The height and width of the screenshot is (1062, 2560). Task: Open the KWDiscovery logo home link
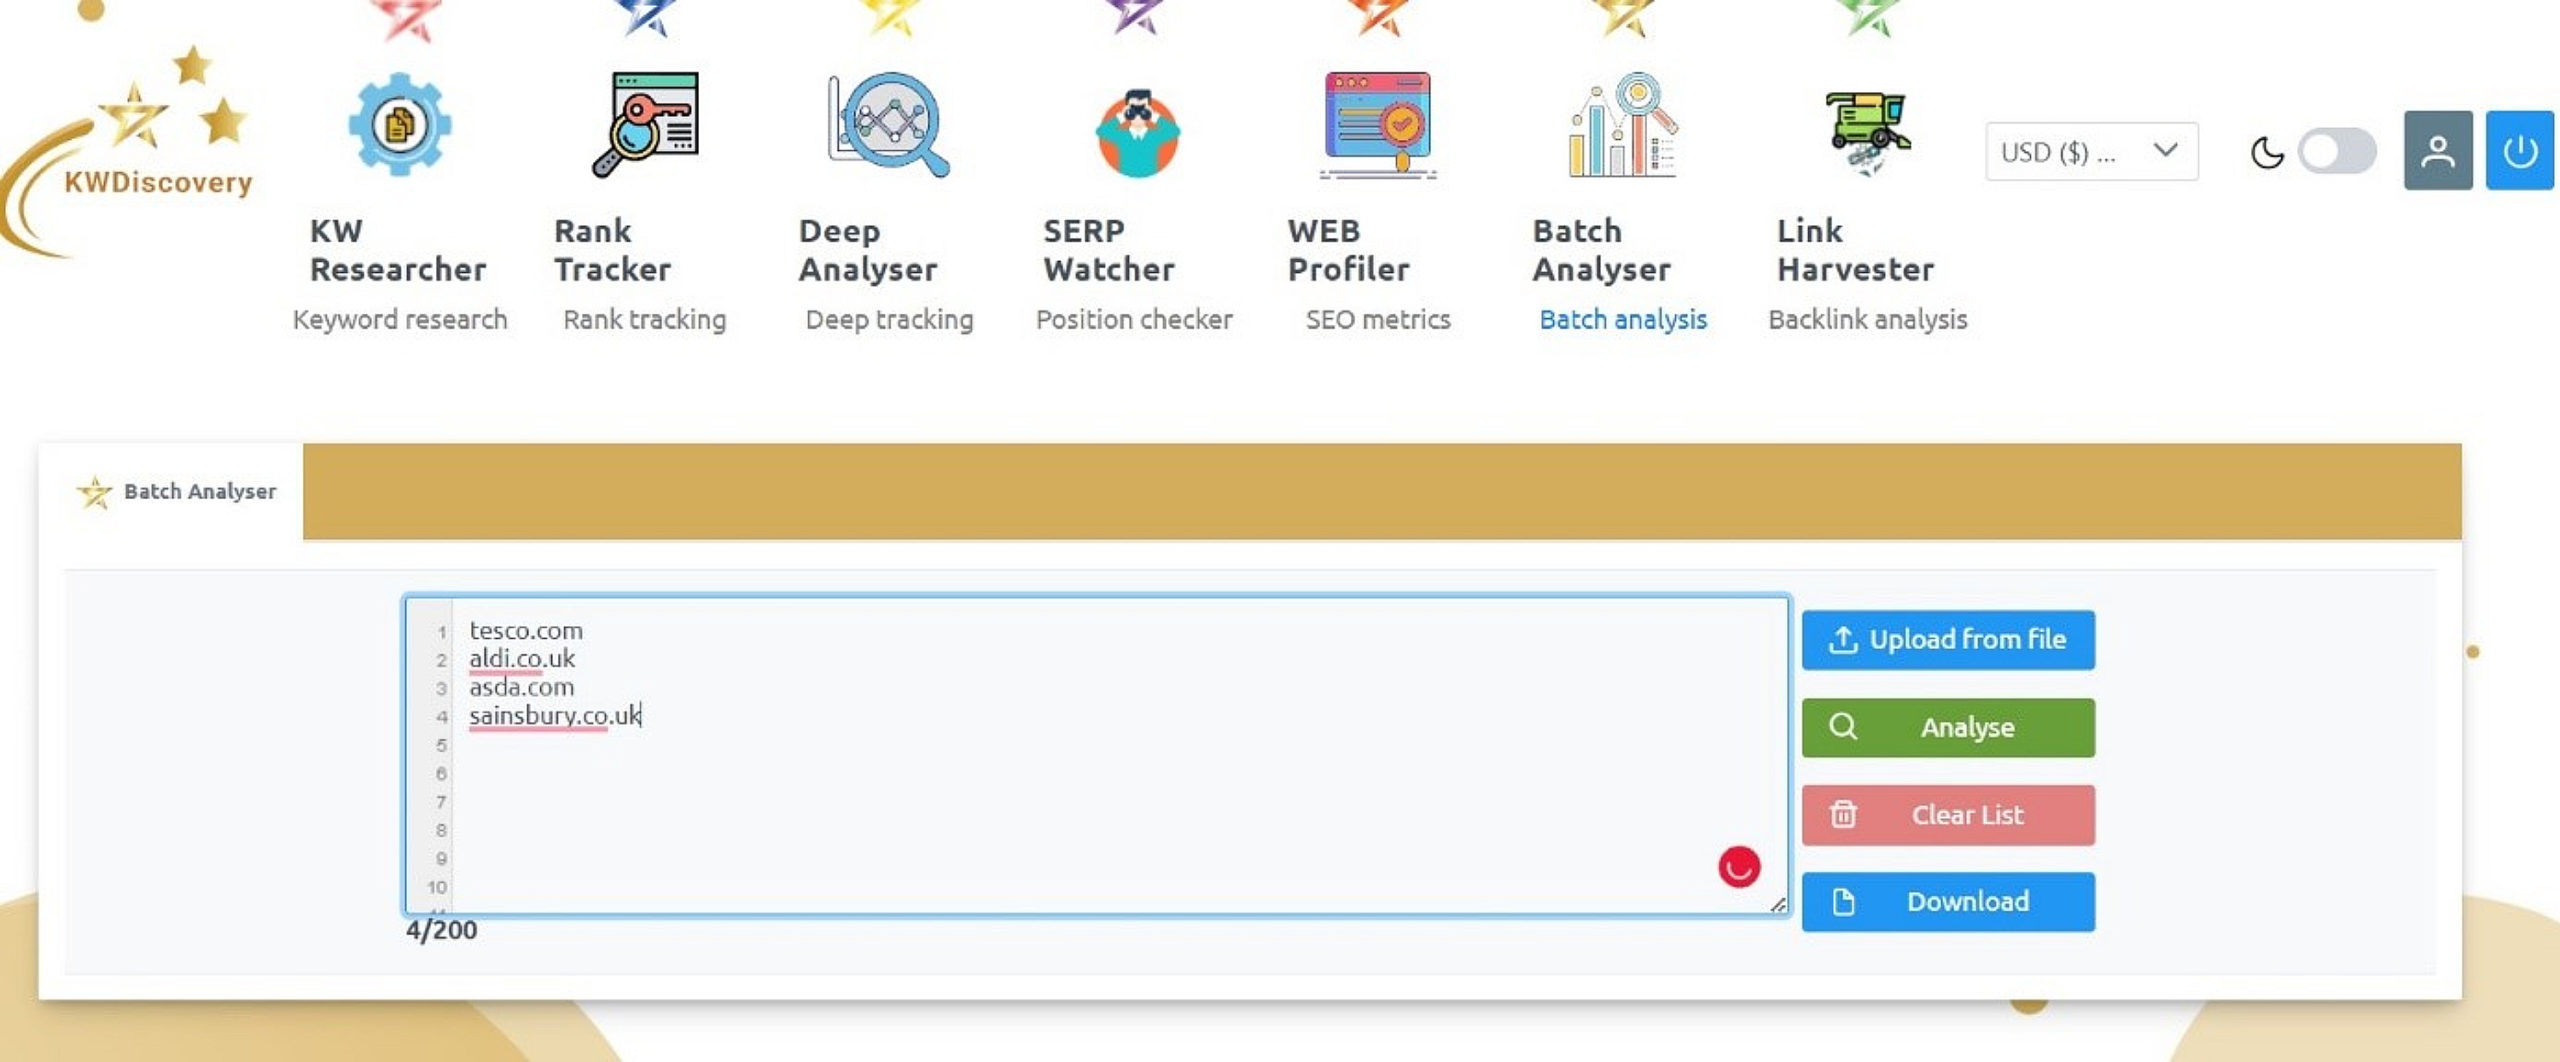pyautogui.click(x=128, y=150)
